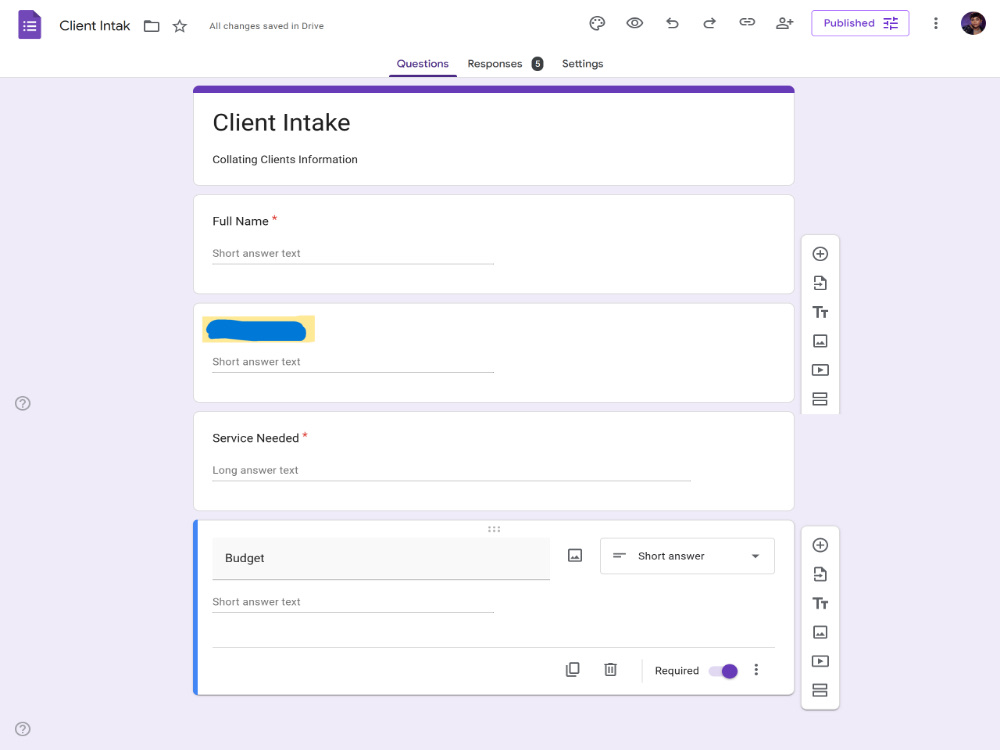This screenshot has width=1000, height=750.
Task: Open the Short answer type dropdown
Action: click(x=687, y=556)
